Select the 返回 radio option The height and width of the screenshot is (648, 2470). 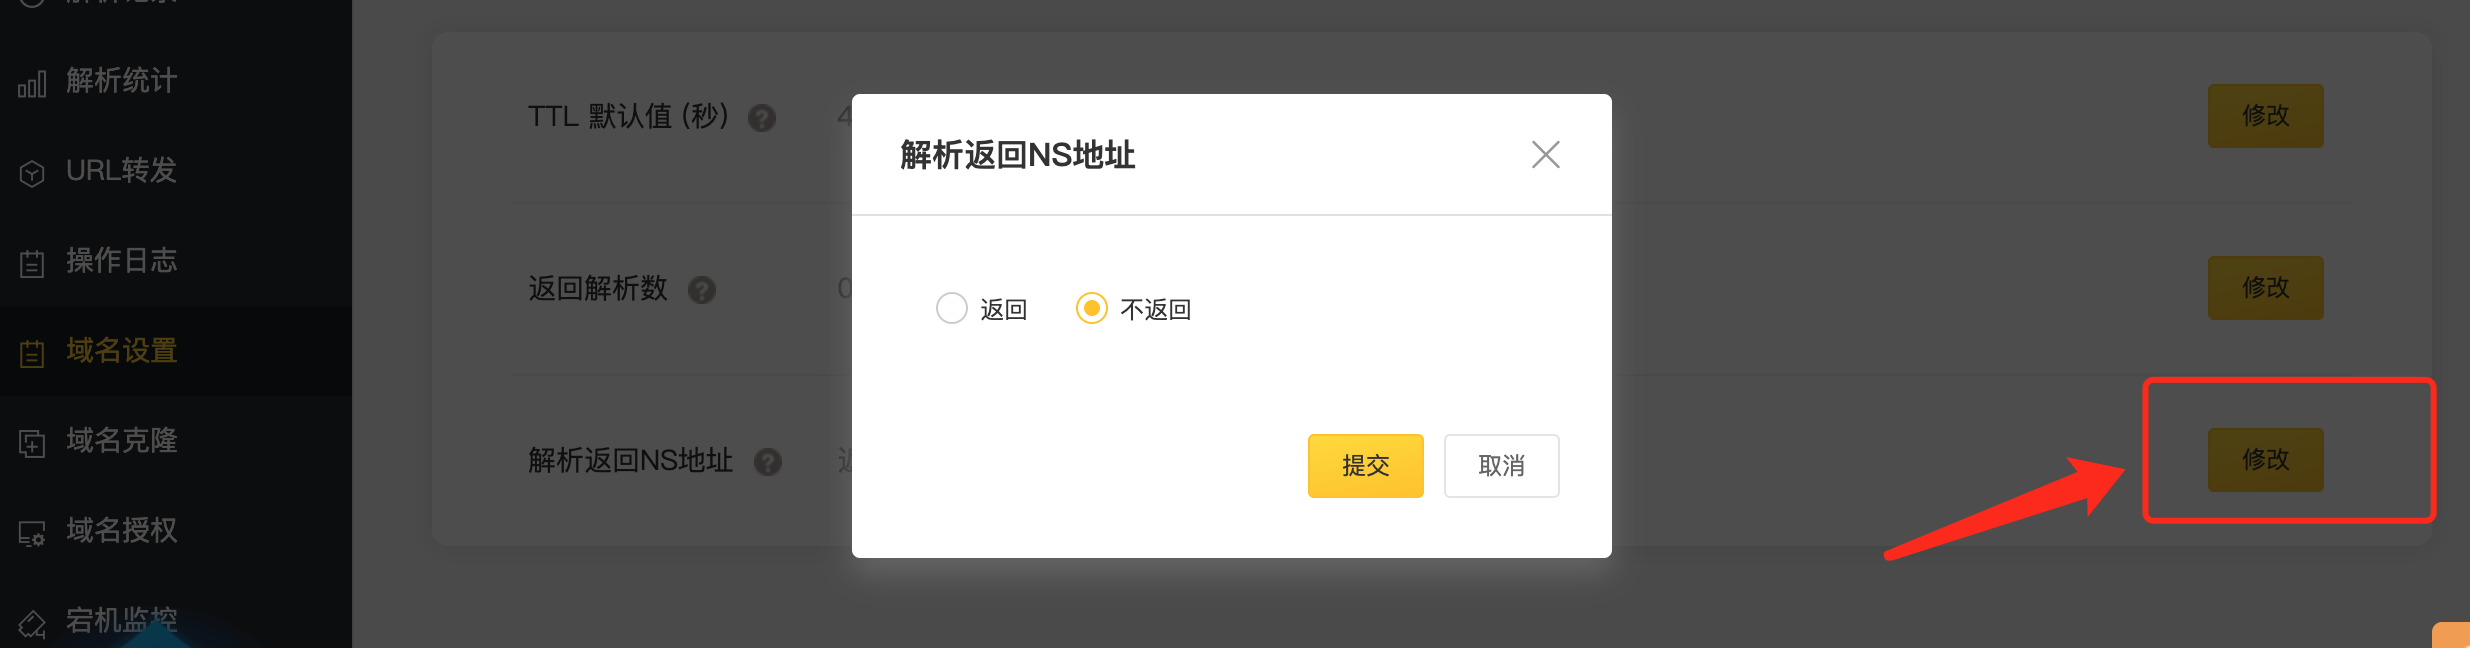point(952,308)
